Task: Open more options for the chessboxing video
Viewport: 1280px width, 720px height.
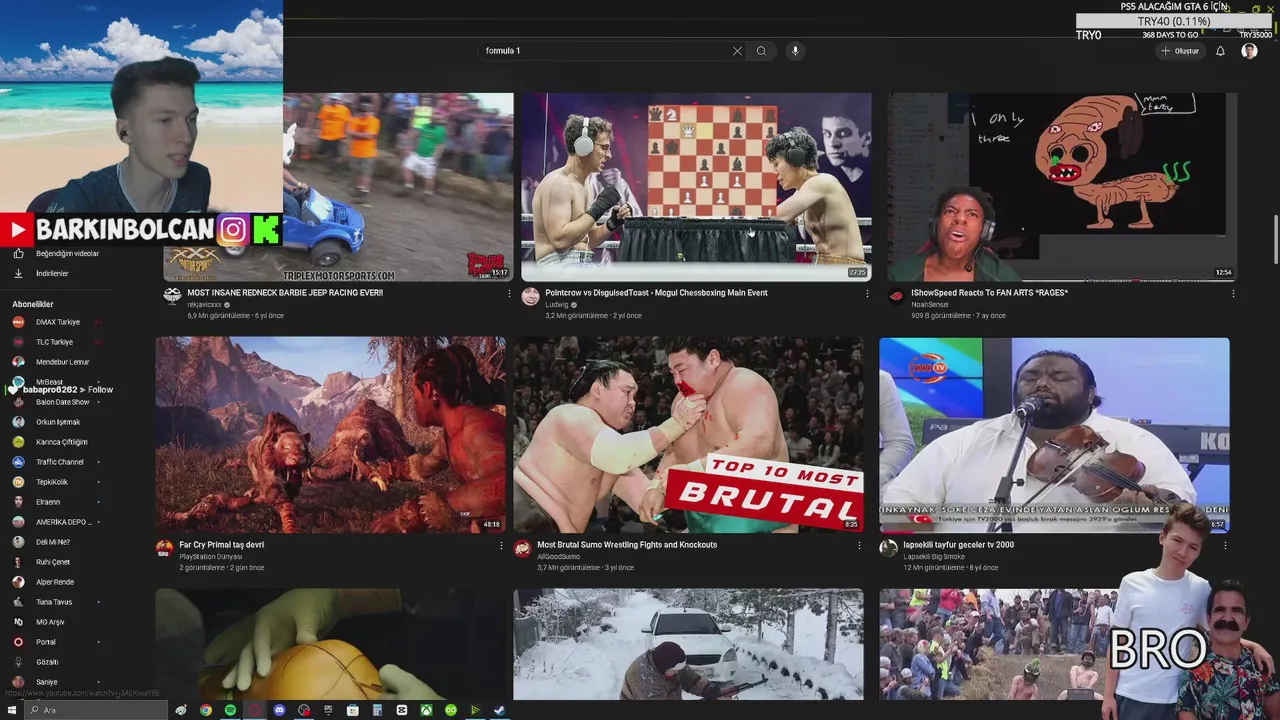Action: point(867,294)
